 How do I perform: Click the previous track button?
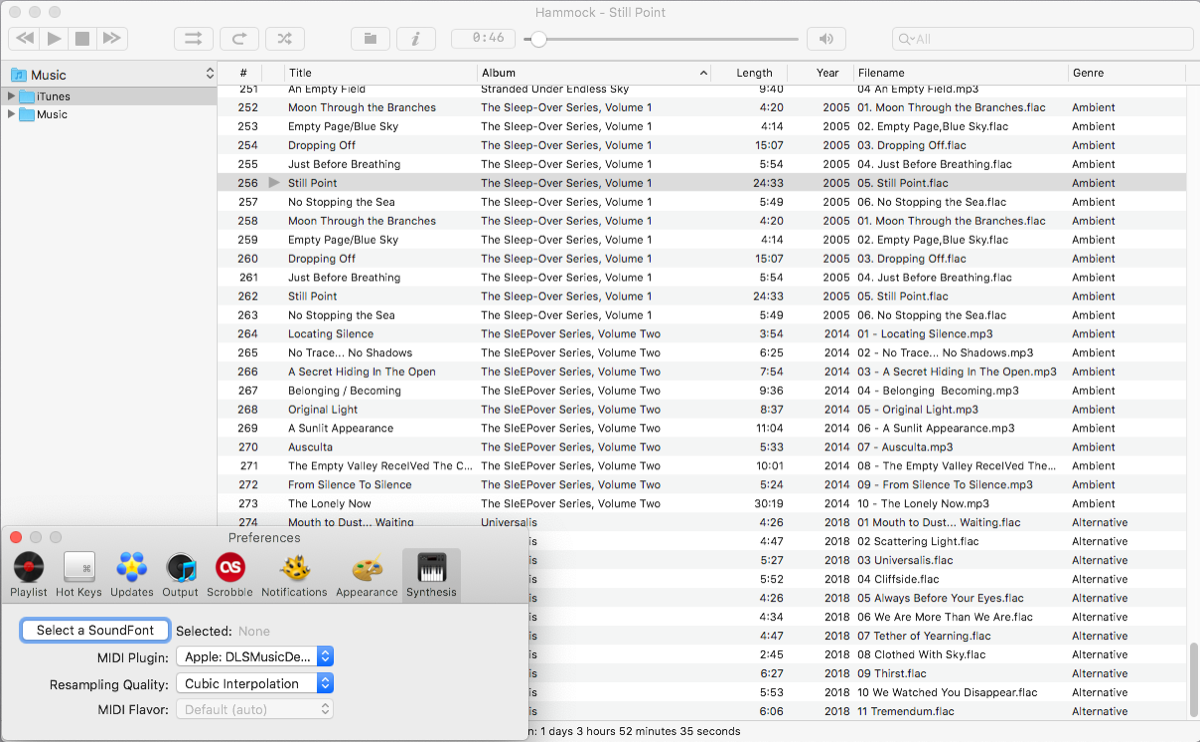25,39
